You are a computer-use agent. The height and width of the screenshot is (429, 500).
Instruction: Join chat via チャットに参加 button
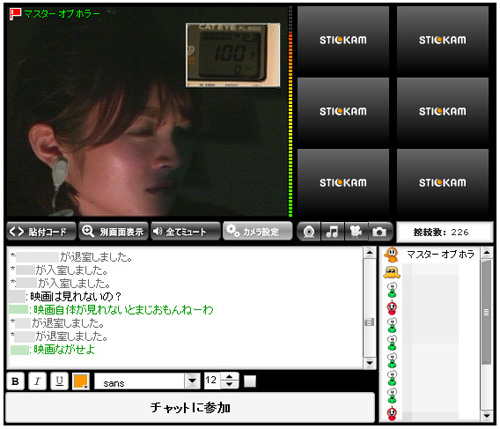pyautogui.click(x=190, y=408)
